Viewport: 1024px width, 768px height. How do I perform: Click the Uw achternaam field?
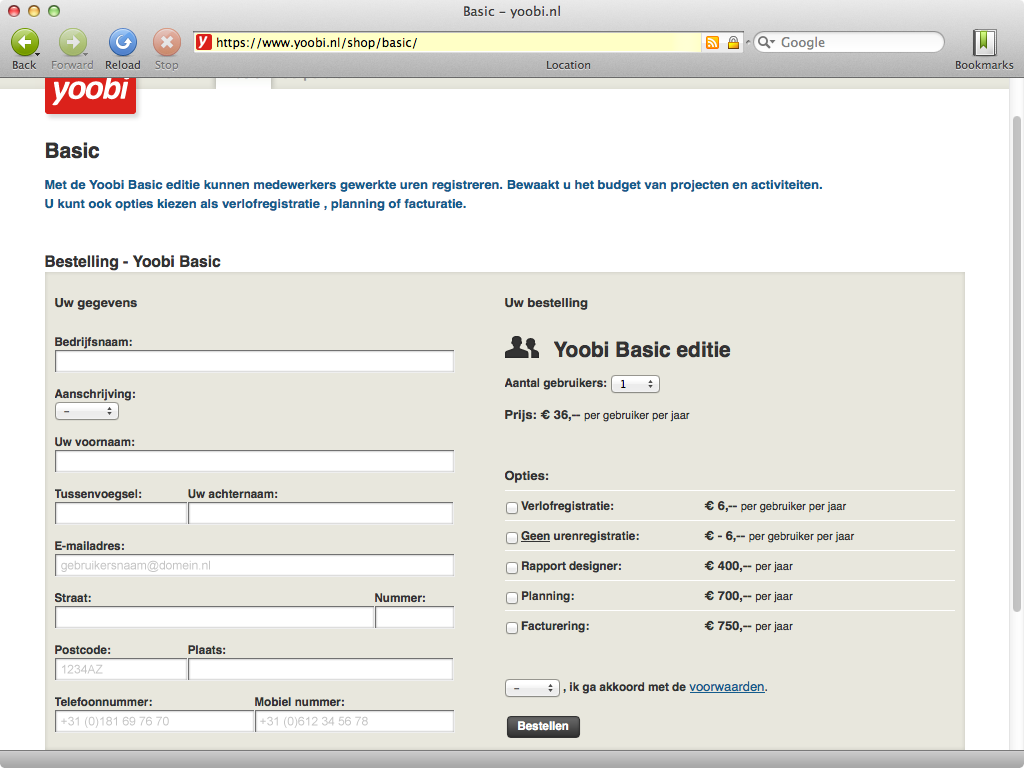click(x=321, y=513)
